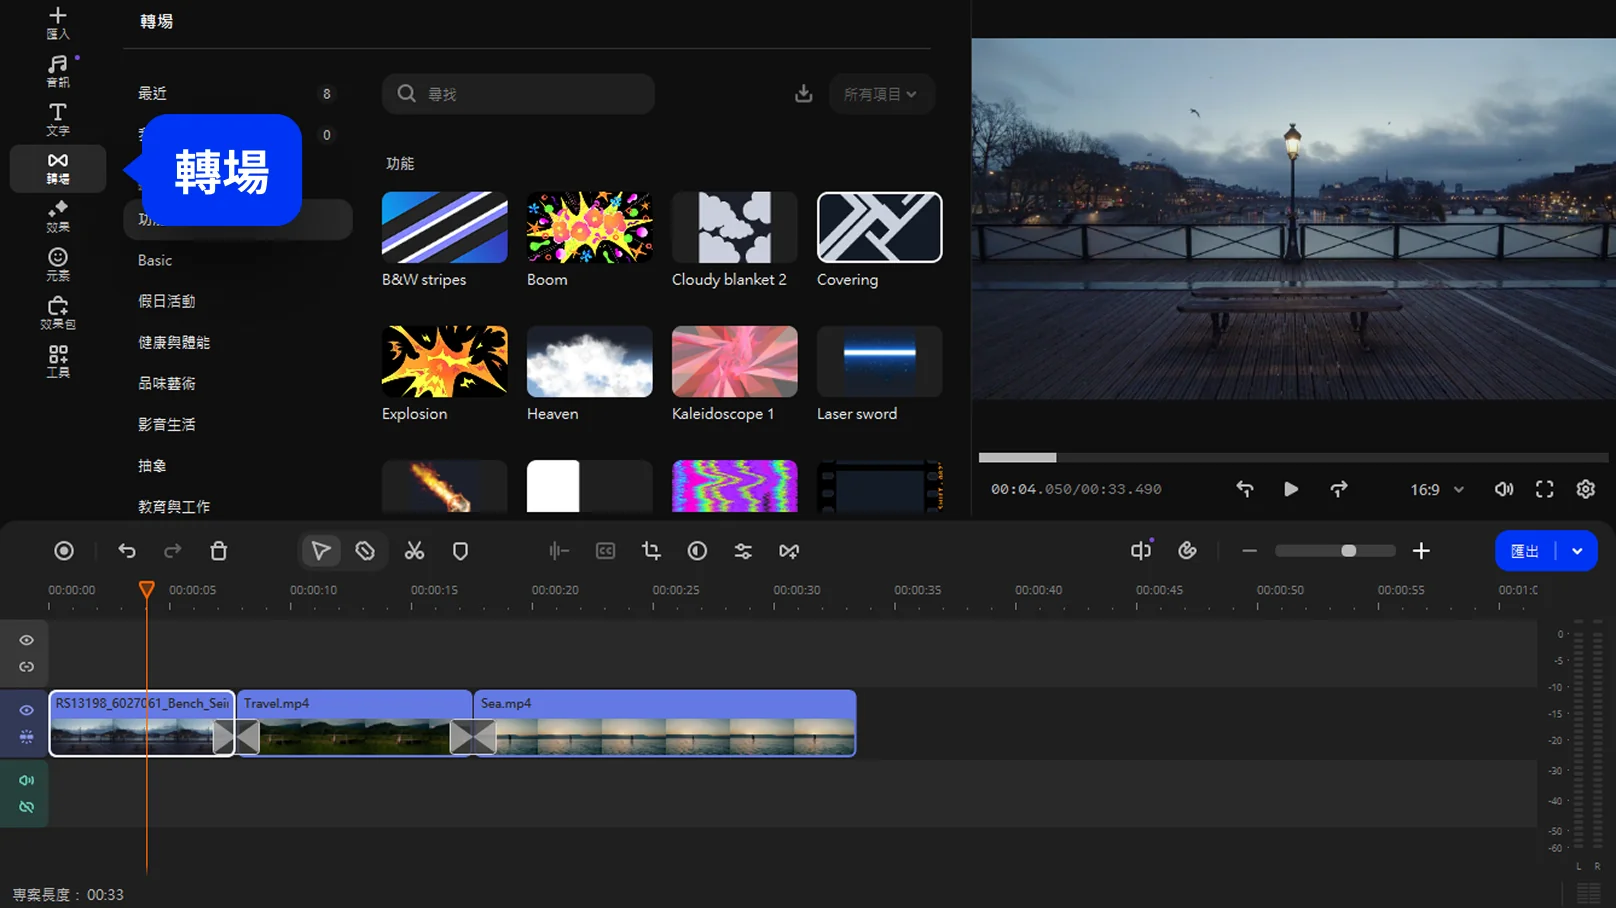Expand the 所有項目 filter dropdown

(x=880, y=94)
